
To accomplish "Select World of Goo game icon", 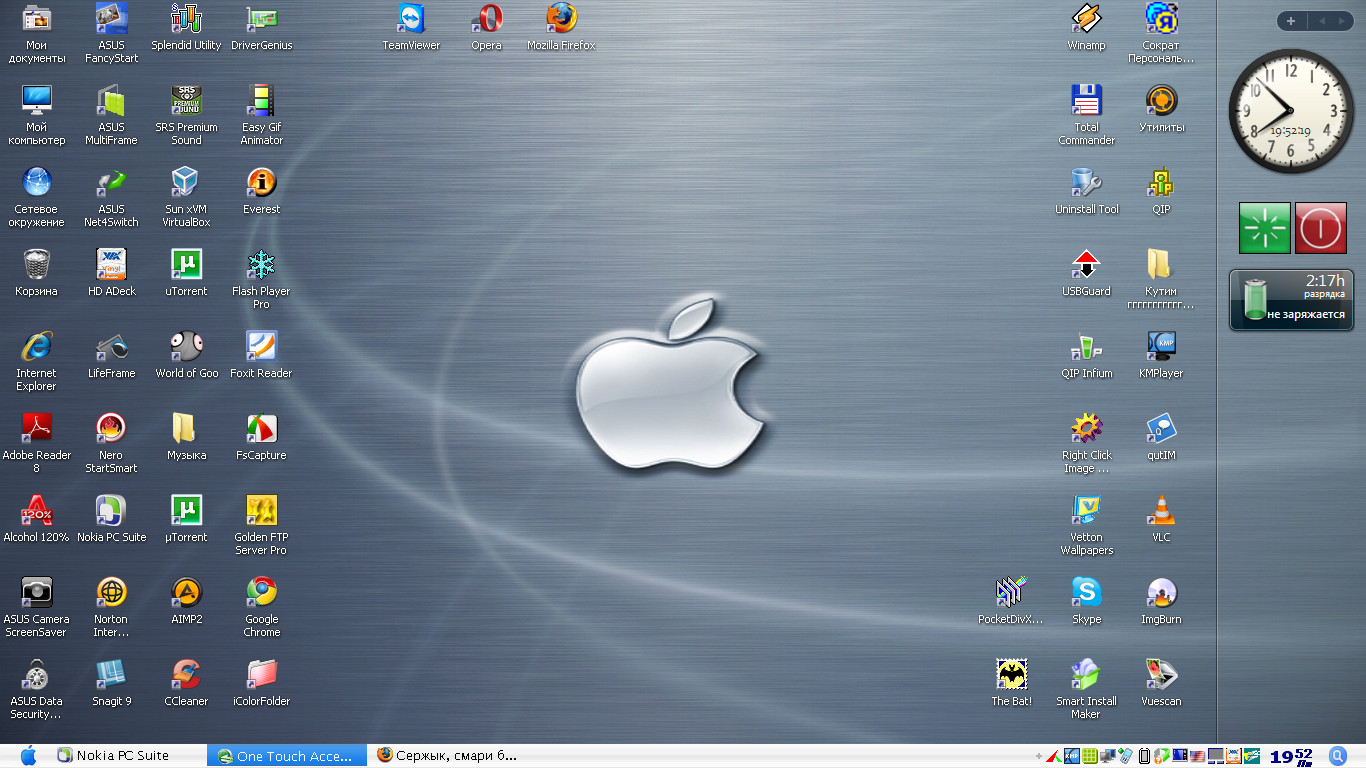I will point(186,346).
